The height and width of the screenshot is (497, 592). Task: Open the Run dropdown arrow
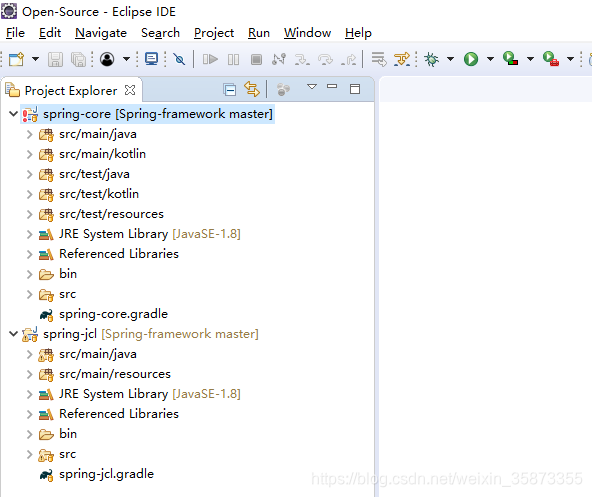pyautogui.click(x=490, y=59)
